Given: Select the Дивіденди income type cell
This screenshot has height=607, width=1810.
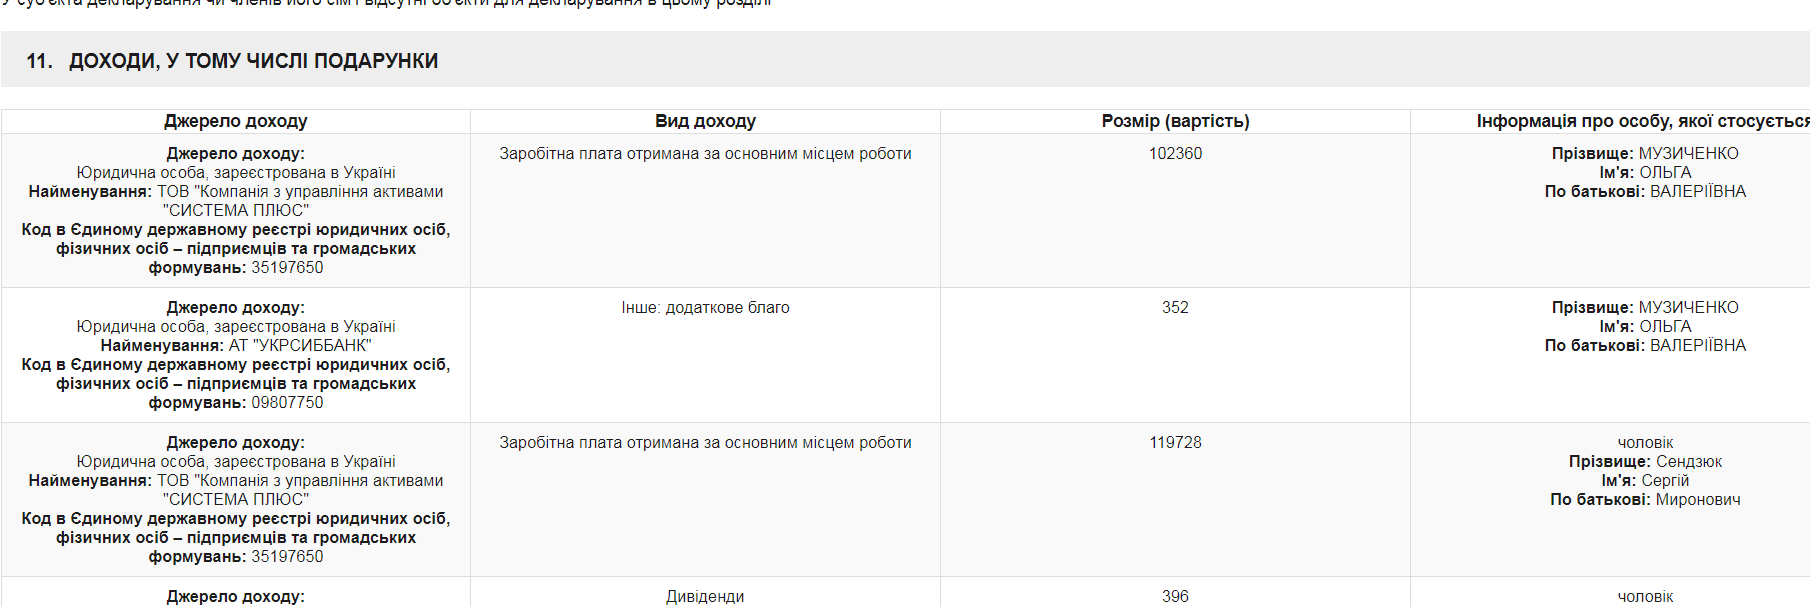Looking at the screenshot, I should click(705, 596).
